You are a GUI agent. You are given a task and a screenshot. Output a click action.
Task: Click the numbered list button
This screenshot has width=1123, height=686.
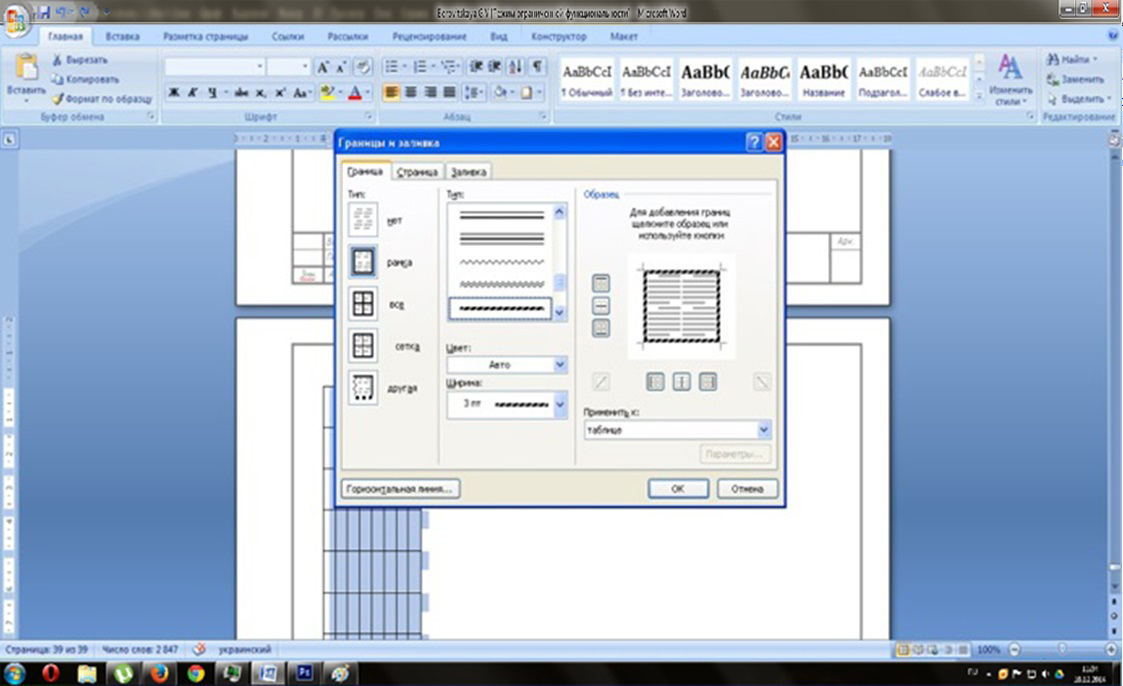(x=420, y=67)
